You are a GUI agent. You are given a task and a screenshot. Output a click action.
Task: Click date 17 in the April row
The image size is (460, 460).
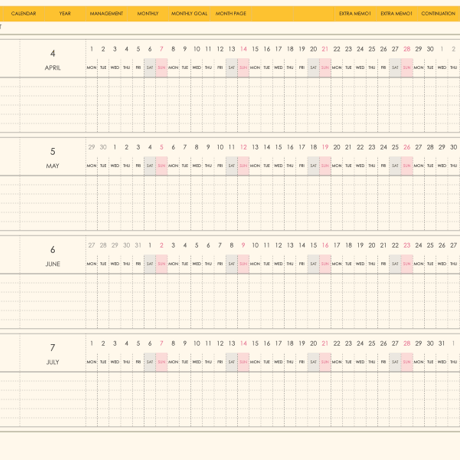coord(278,49)
